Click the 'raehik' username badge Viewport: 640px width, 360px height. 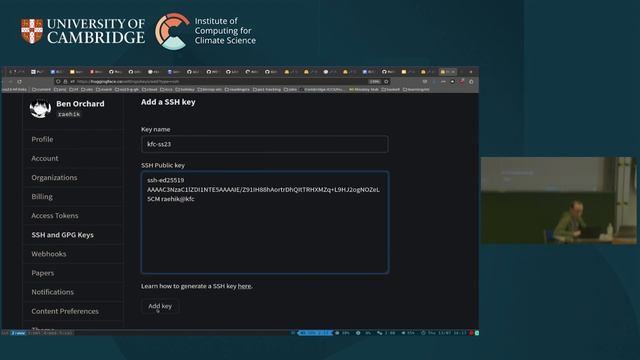69,114
